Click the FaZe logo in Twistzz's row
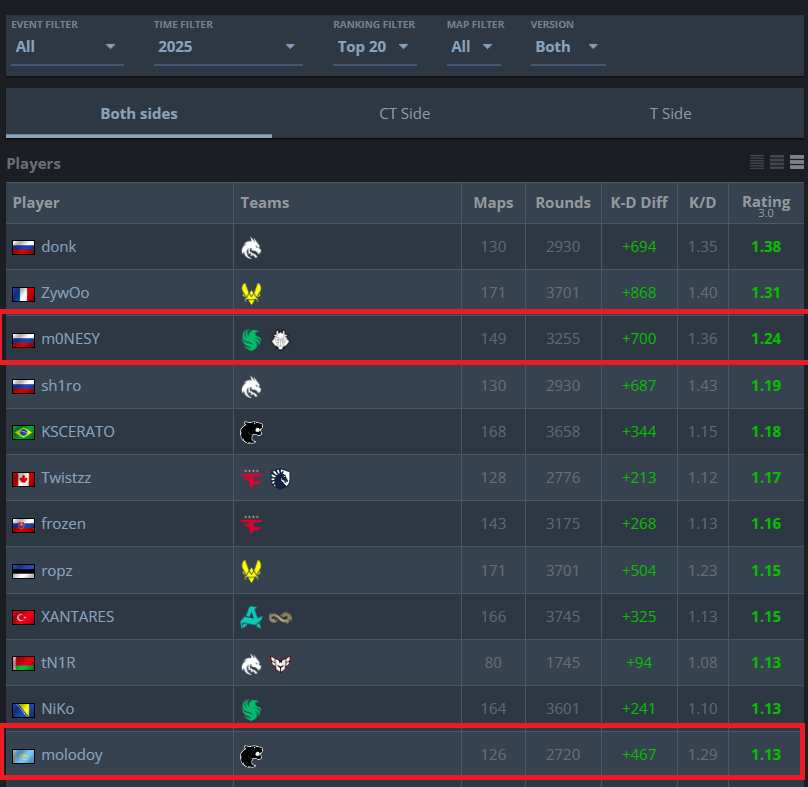Image resolution: width=808 pixels, height=787 pixels. coord(251,479)
